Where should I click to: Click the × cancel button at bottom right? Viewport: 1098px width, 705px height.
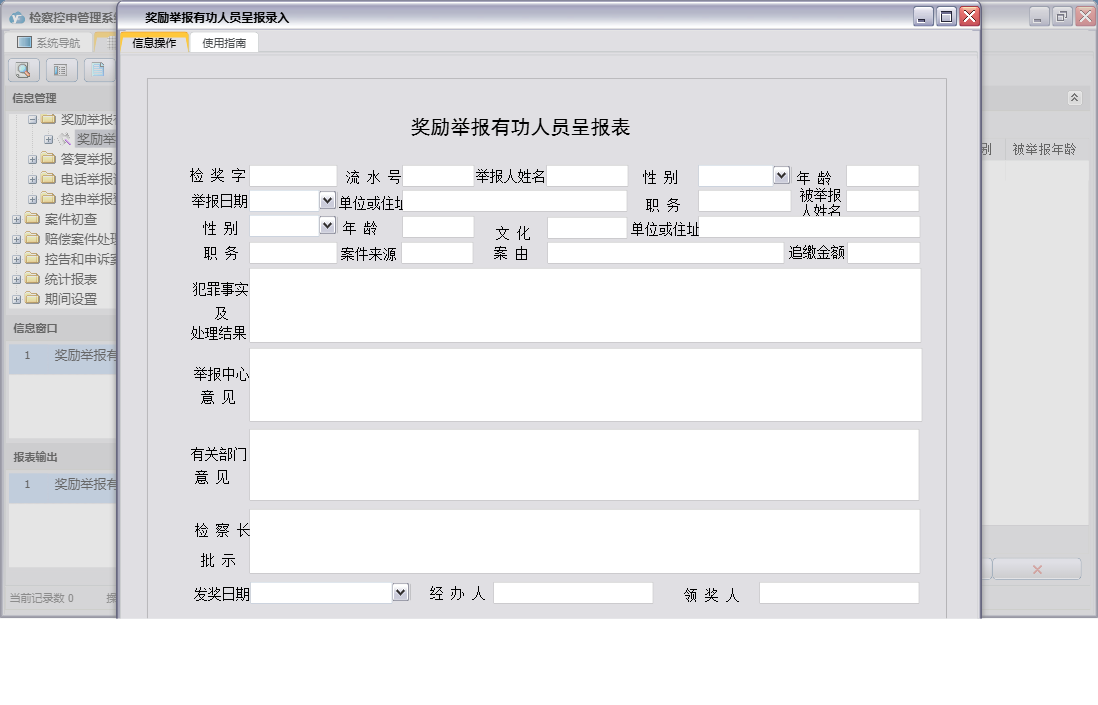tap(1037, 568)
